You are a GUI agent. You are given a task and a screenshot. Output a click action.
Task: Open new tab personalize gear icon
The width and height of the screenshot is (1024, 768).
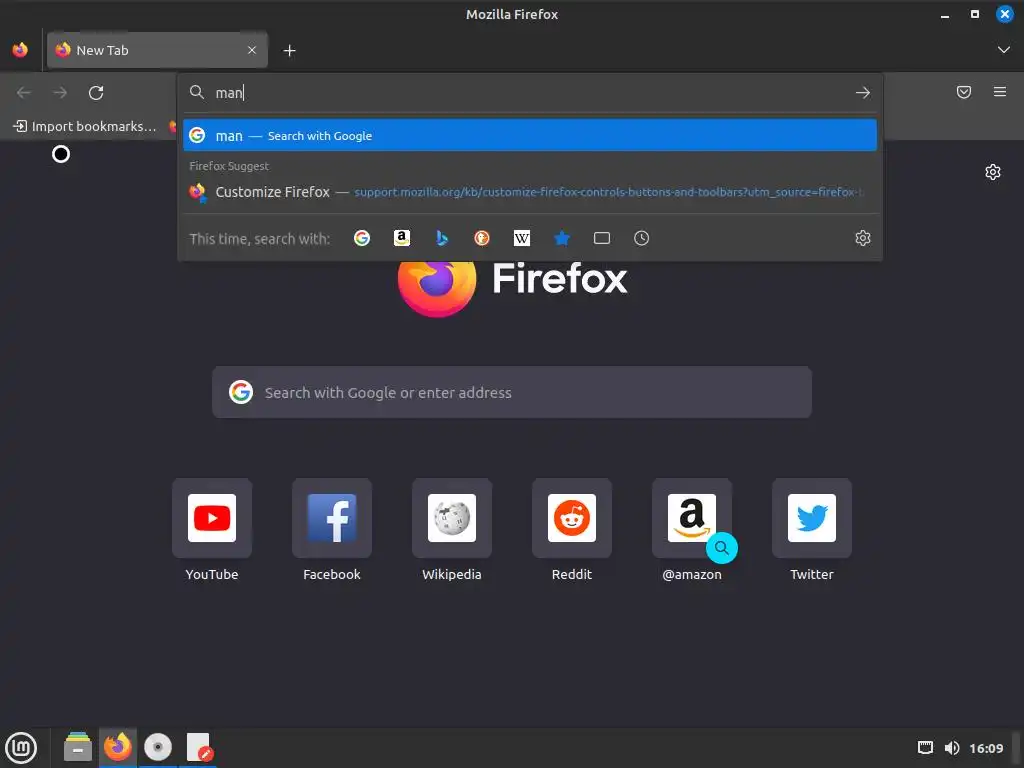[x=992, y=172]
